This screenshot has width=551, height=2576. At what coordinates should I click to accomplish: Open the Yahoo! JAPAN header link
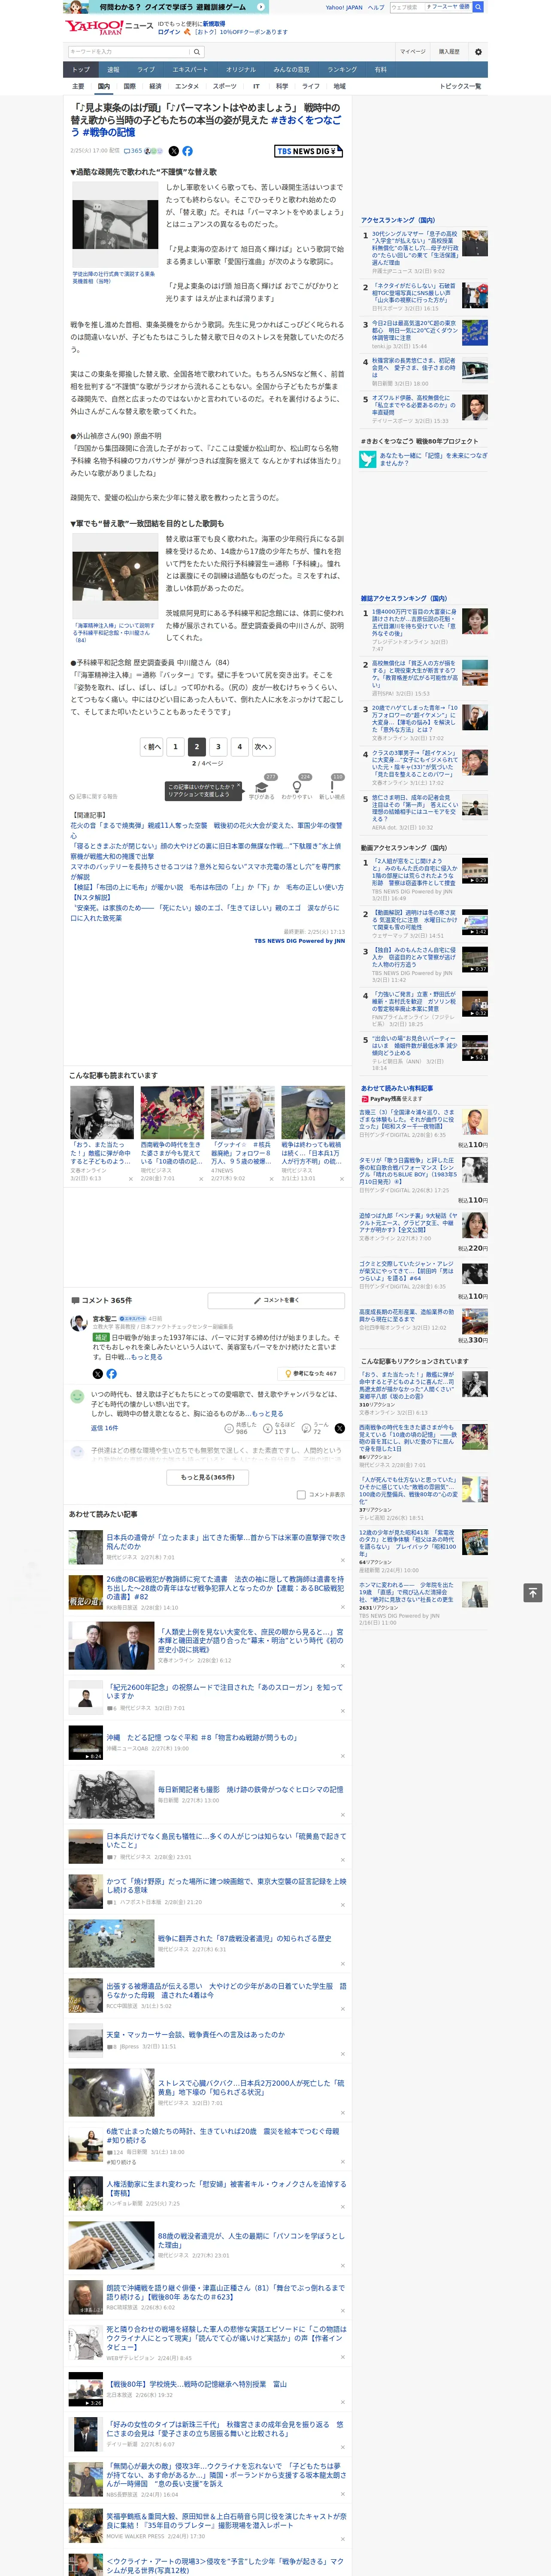344,7
